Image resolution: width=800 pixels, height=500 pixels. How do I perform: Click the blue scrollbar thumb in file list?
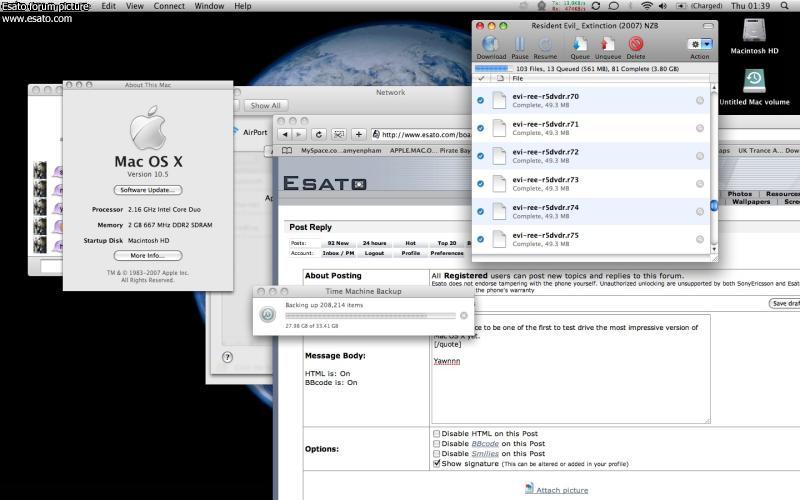714,205
